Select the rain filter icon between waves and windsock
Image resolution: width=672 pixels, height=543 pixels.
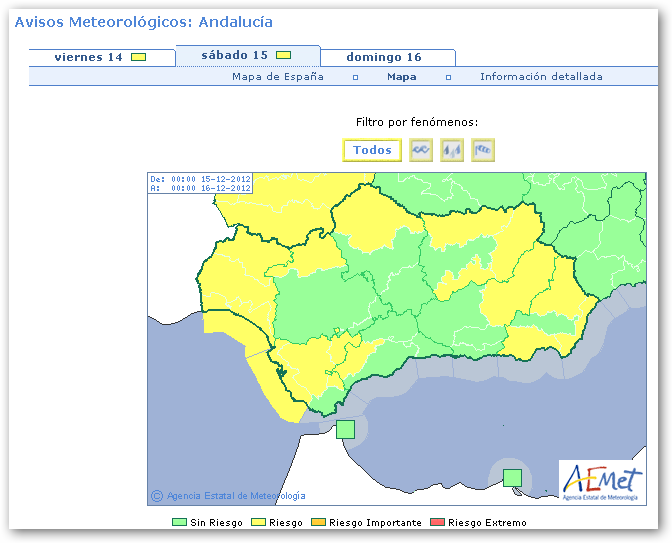point(452,150)
